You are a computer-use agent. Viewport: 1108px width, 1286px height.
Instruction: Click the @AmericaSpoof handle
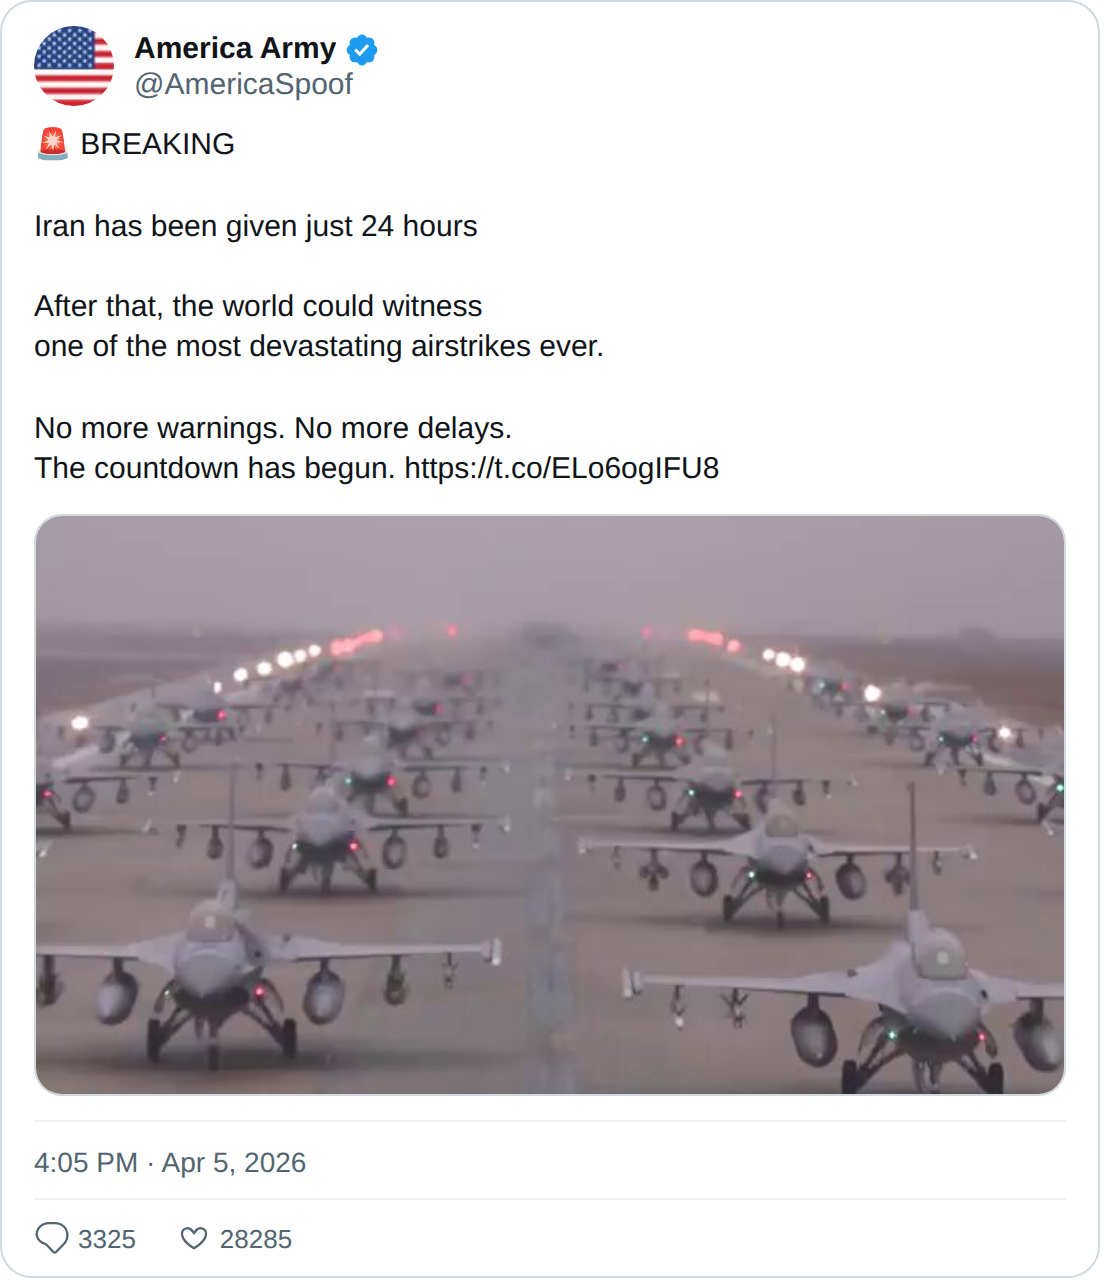pos(244,85)
